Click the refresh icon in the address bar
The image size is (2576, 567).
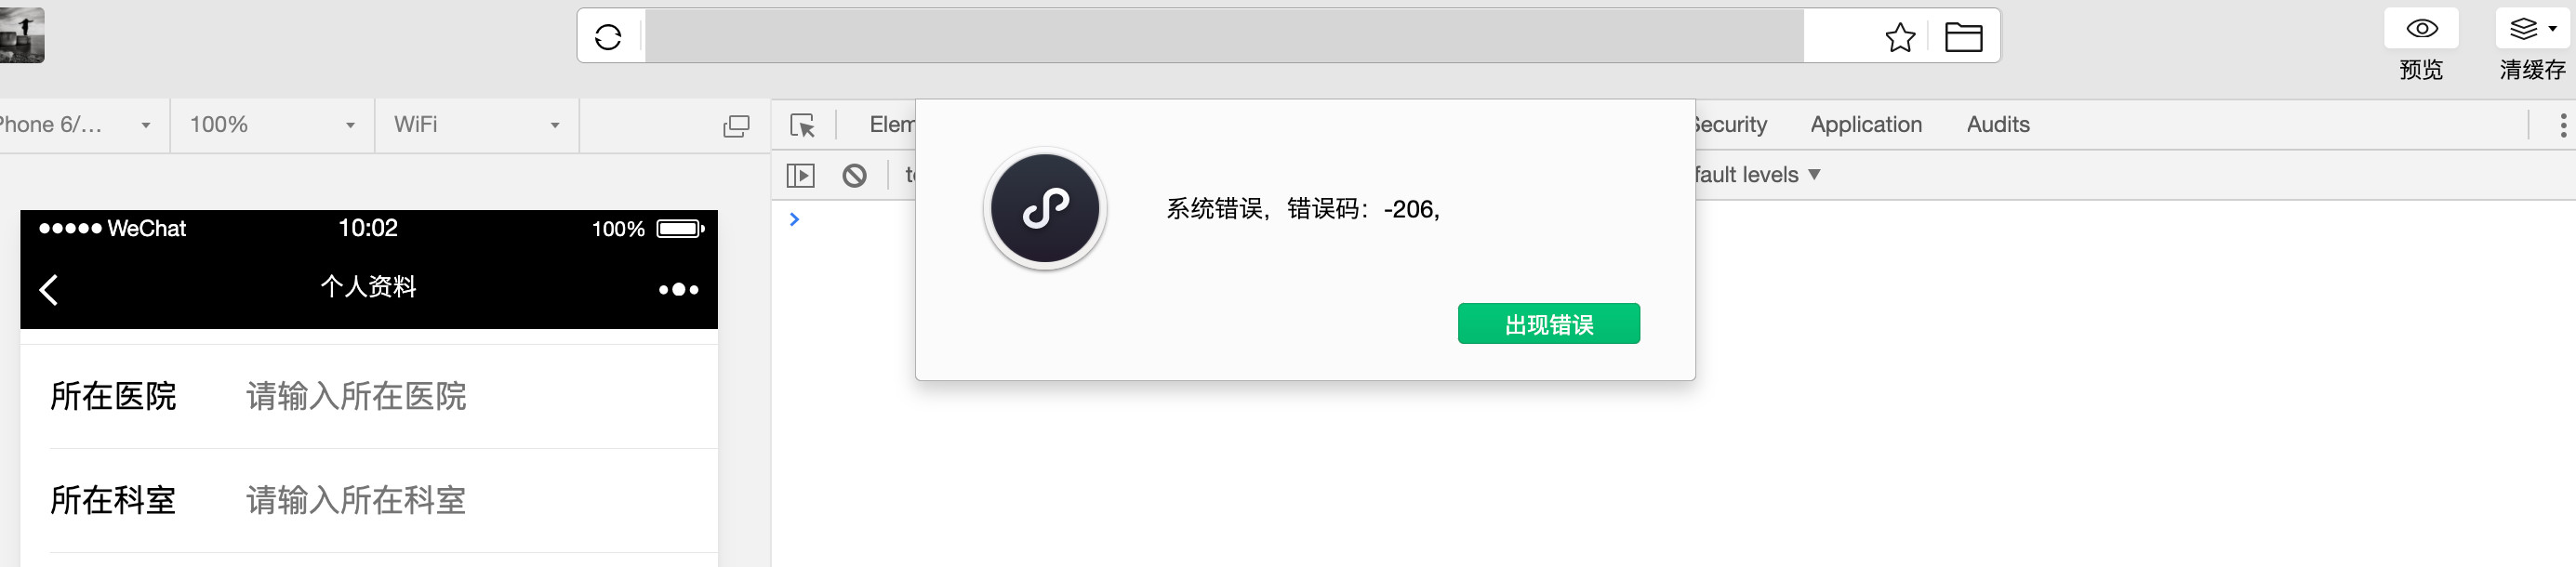click(x=608, y=37)
